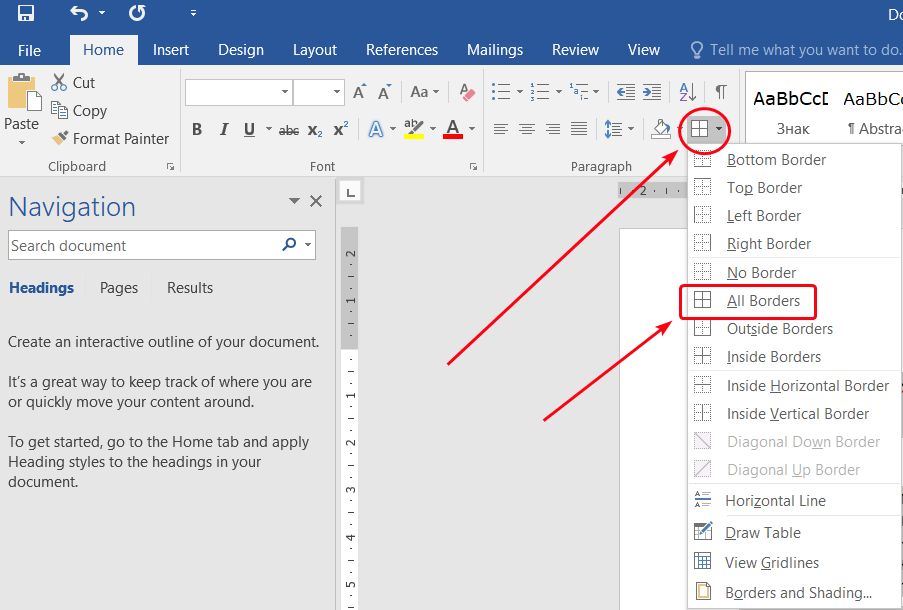This screenshot has height=610, width=903.
Task: Select Bottom Border from the menu
Action: click(x=794, y=160)
